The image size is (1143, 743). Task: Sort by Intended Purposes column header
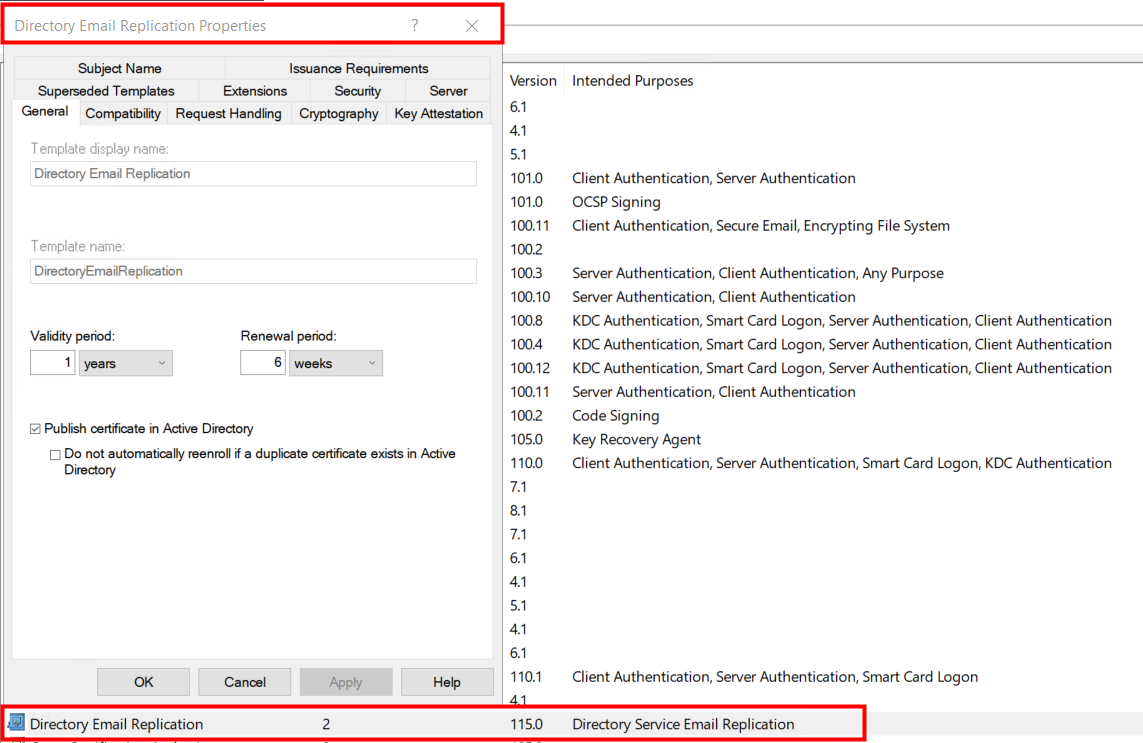coord(632,80)
